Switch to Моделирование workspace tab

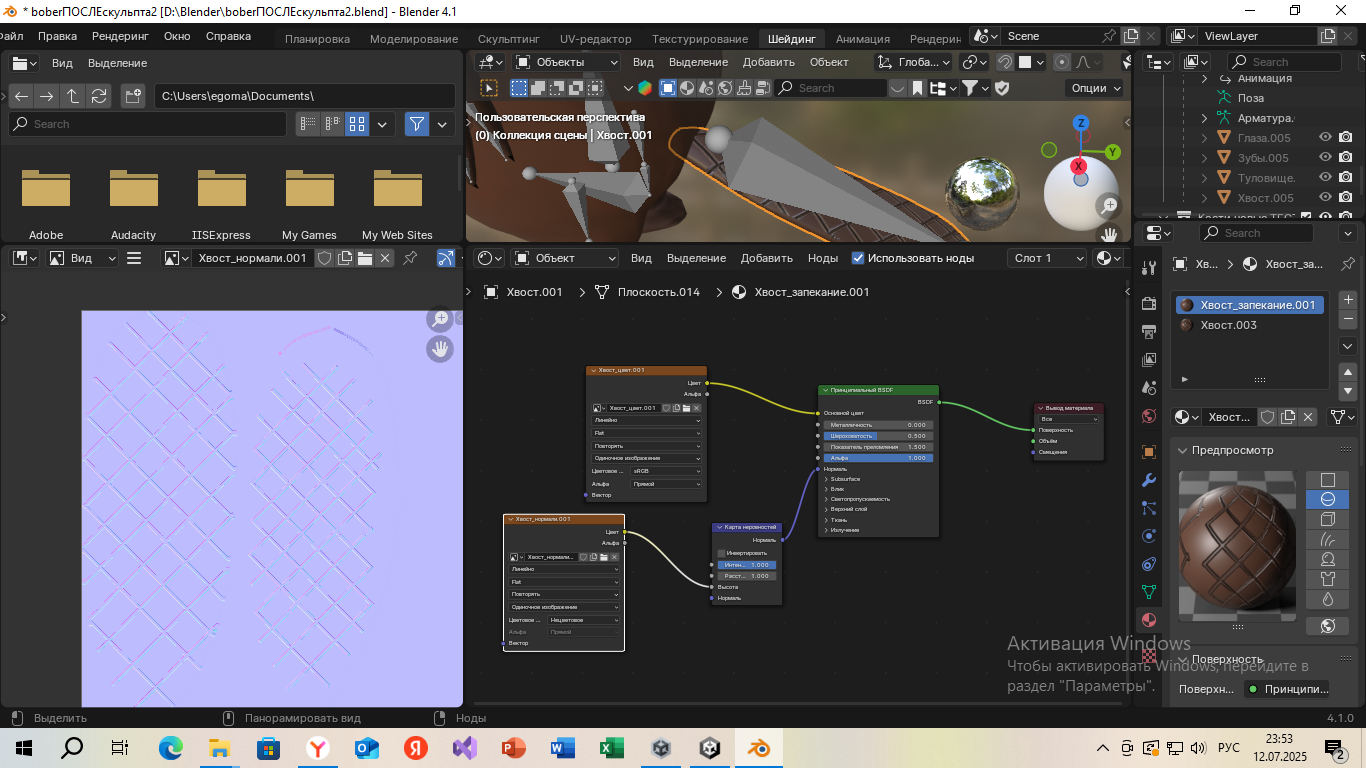(414, 39)
